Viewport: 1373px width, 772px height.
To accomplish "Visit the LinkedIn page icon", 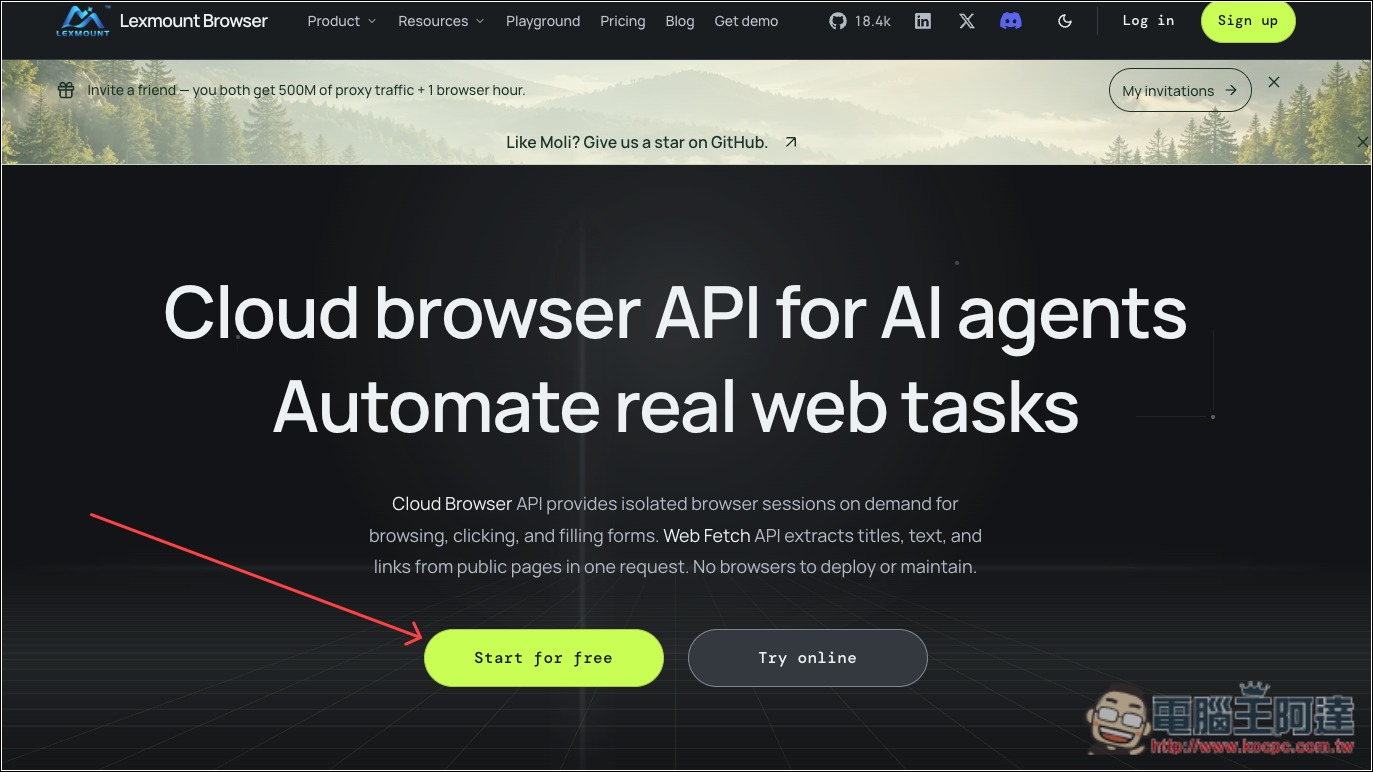I will (923, 21).
